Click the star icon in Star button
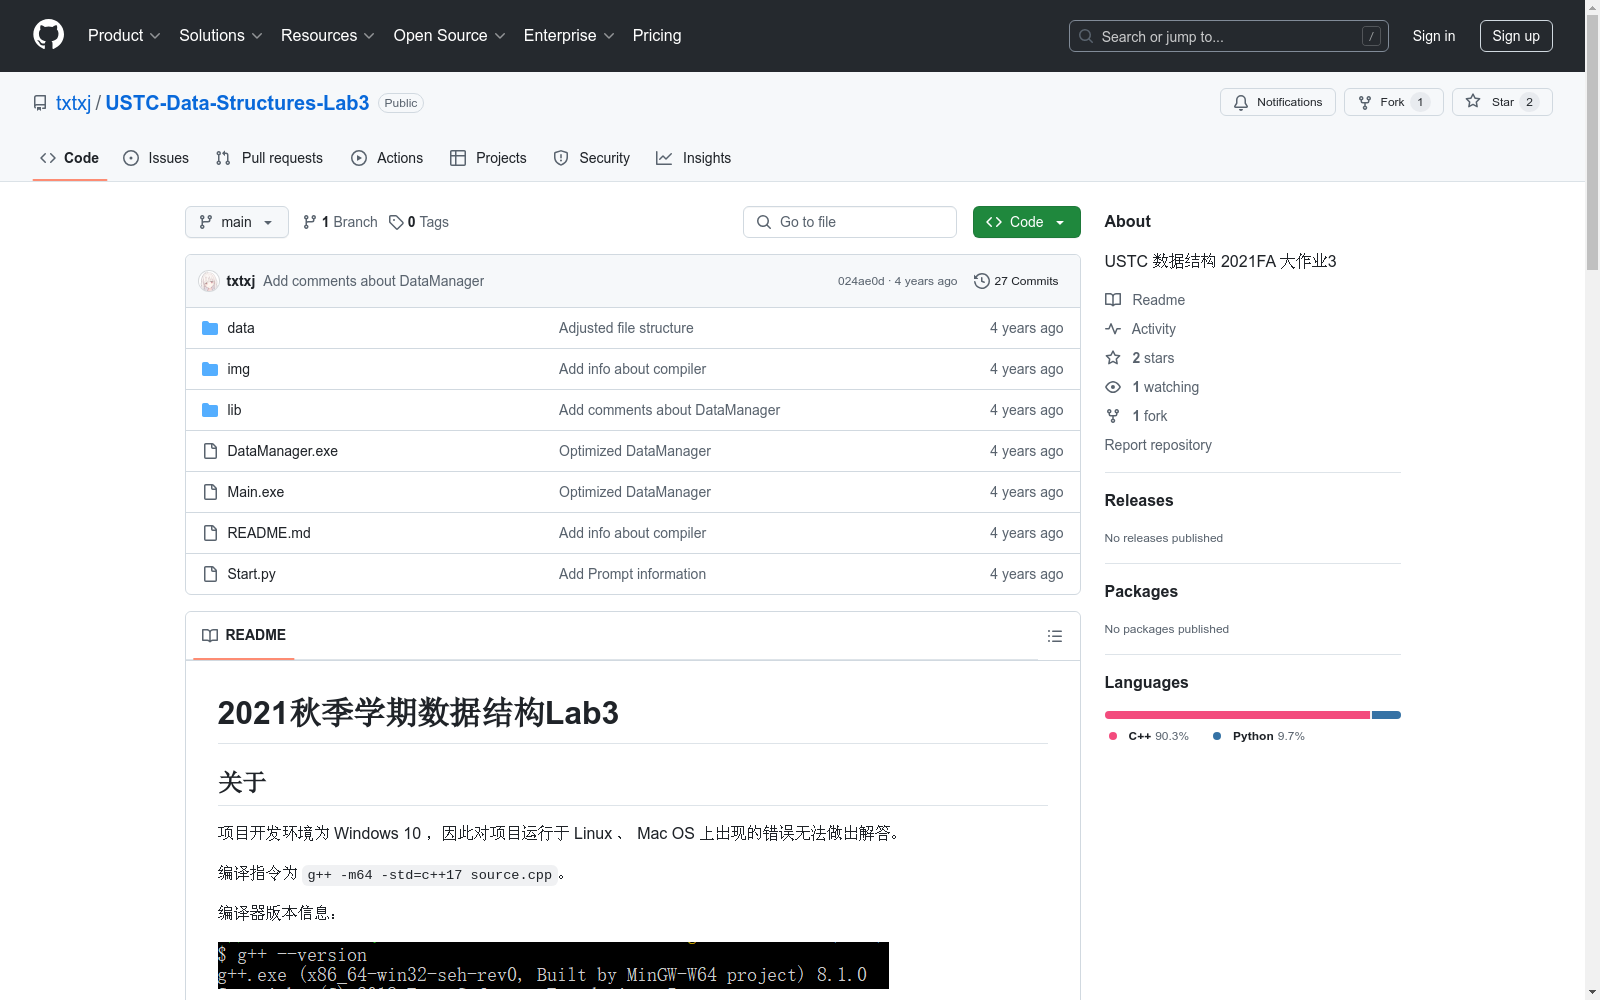Image resolution: width=1600 pixels, height=1000 pixels. point(1473,101)
